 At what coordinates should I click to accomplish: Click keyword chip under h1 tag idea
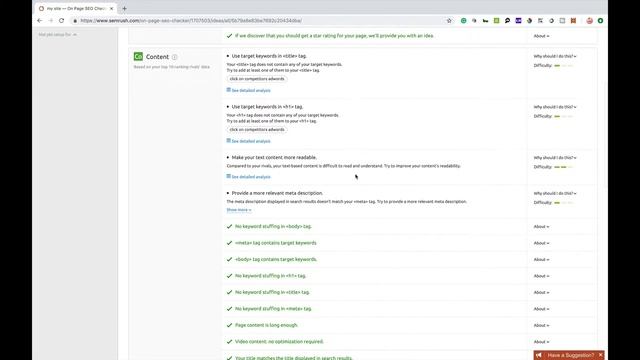click(x=257, y=129)
